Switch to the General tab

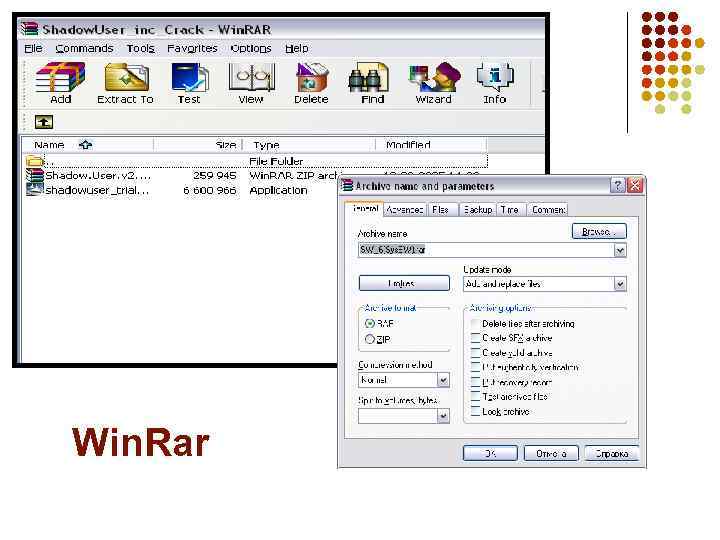pos(365,208)
